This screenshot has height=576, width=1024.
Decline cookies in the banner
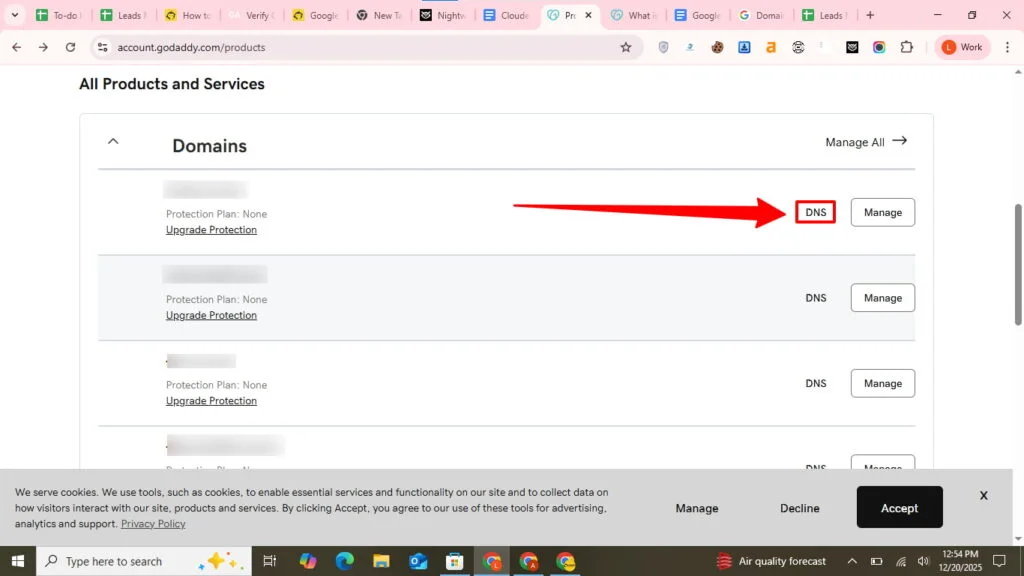799,508
